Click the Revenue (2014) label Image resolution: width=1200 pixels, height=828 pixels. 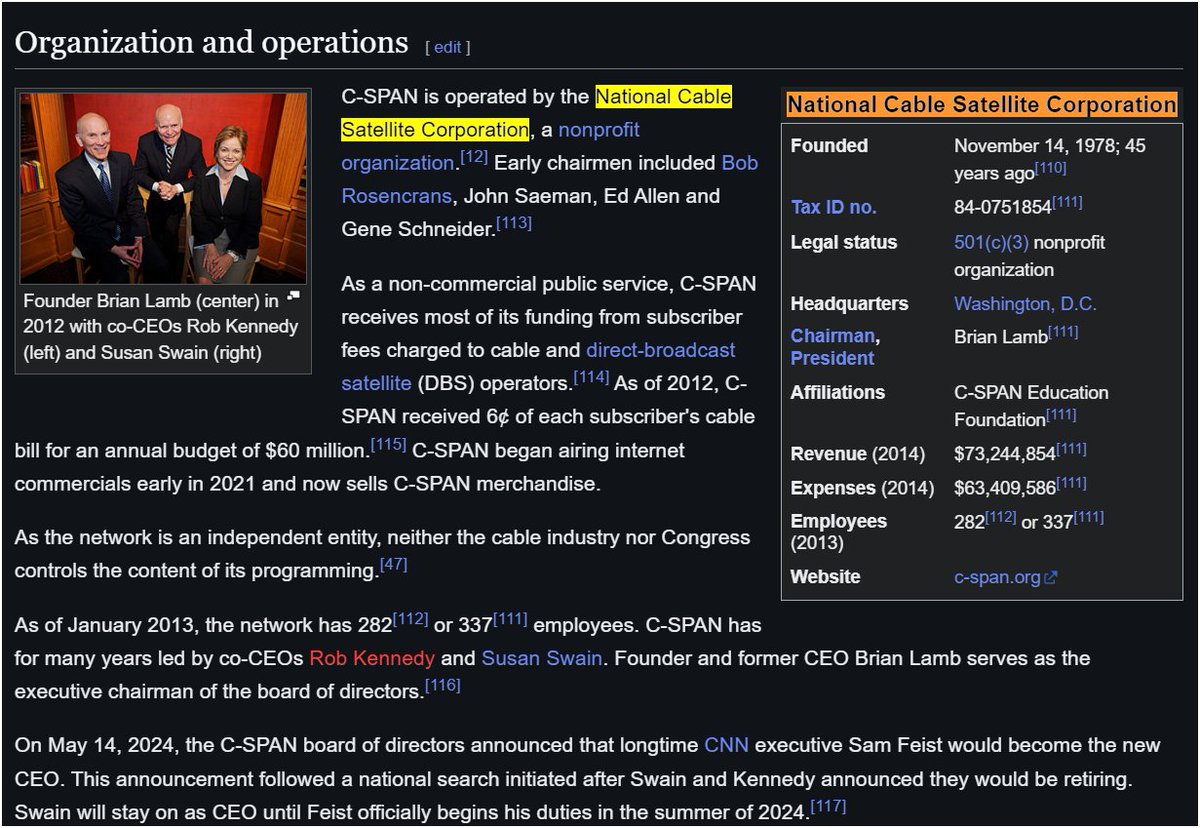[x=858, y=454]
